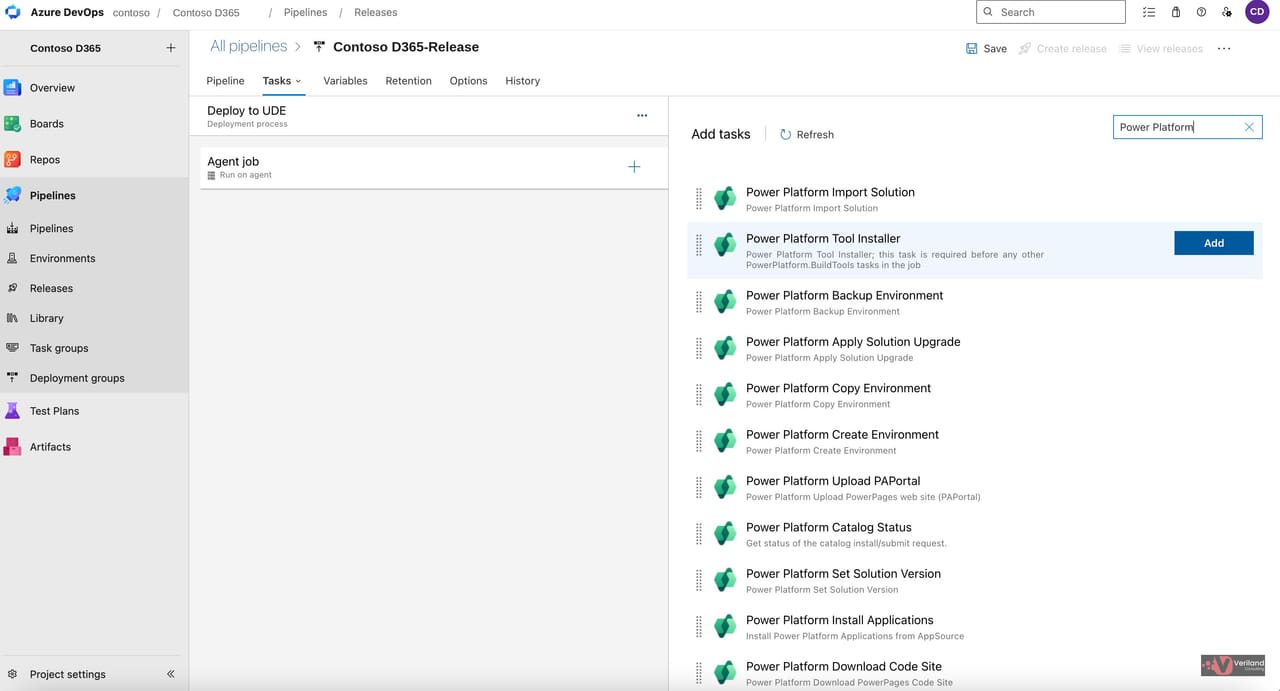Click the Power Platform Copy Environment icon
Viewport: 1280px width, 691px height.
coord(725,395)
